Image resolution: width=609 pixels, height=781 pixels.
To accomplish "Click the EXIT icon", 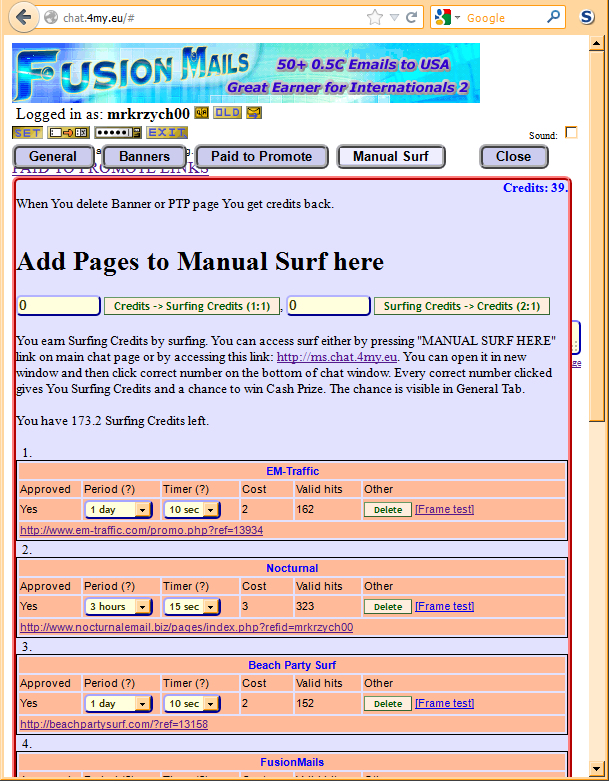I will (167, 132).
